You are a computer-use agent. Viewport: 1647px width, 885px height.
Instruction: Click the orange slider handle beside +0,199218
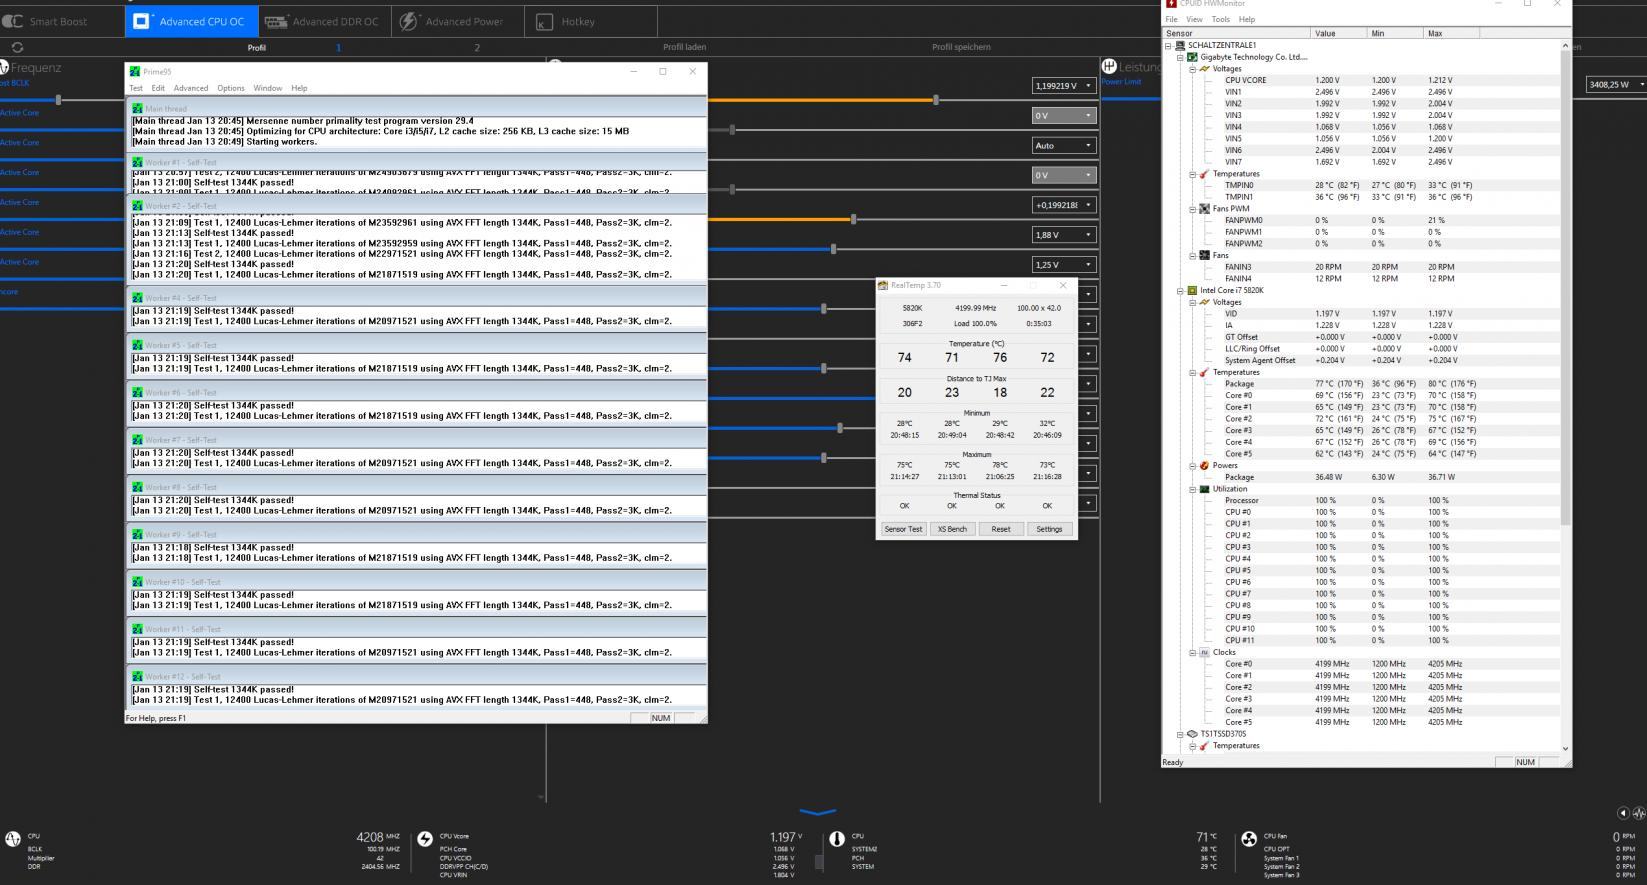point(853,219)
